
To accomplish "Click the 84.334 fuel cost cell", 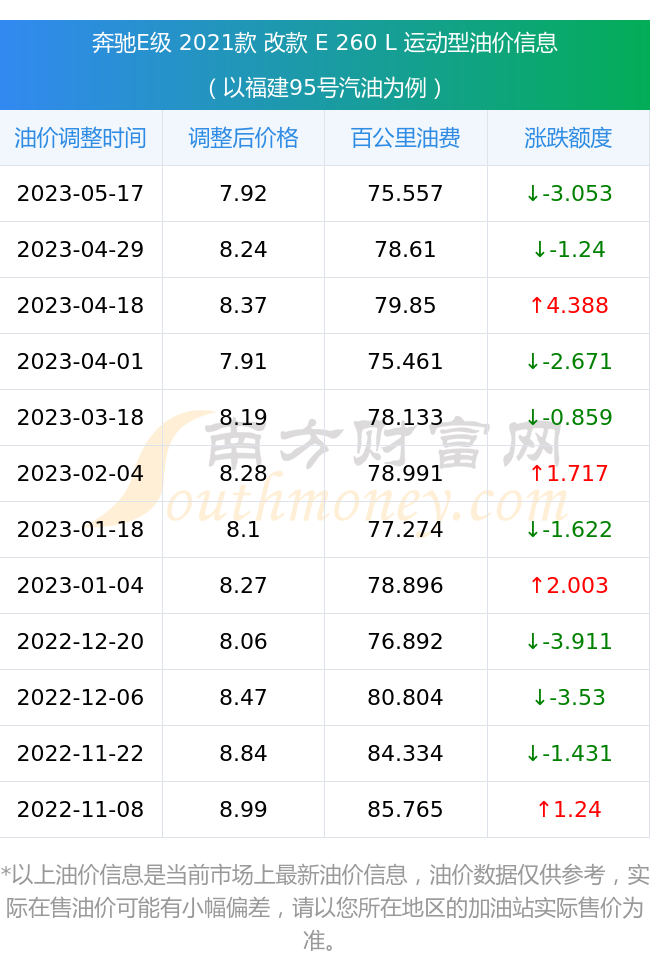I will (x=406, y=753).
